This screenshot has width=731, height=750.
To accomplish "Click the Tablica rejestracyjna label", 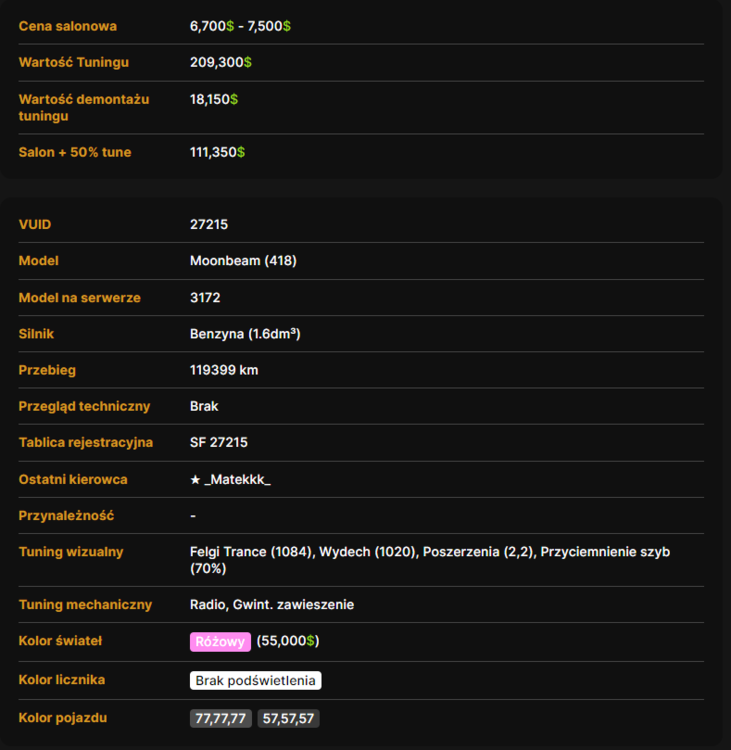I will point(86,442).
